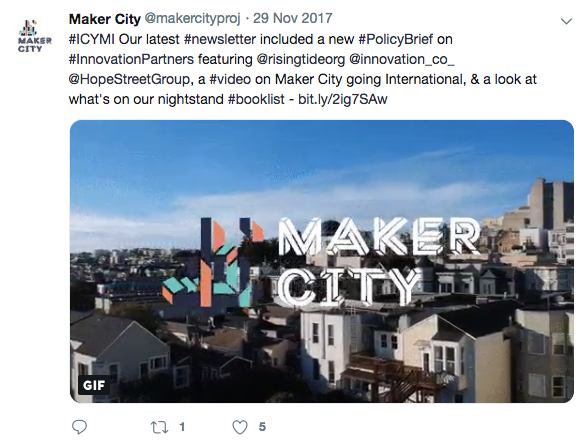Open the 29 Nov 2017 timestamp
Image resolution: width=581 pixels, height=440 pixels.
[292, 19]
